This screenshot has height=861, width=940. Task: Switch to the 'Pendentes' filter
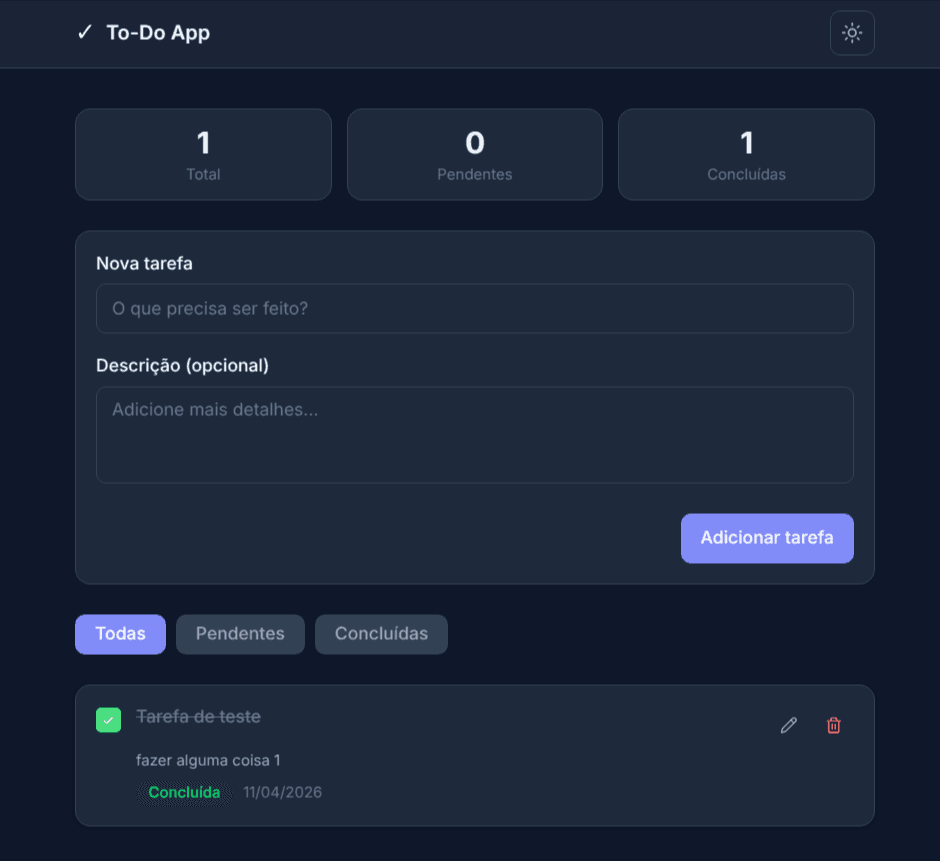240,634
